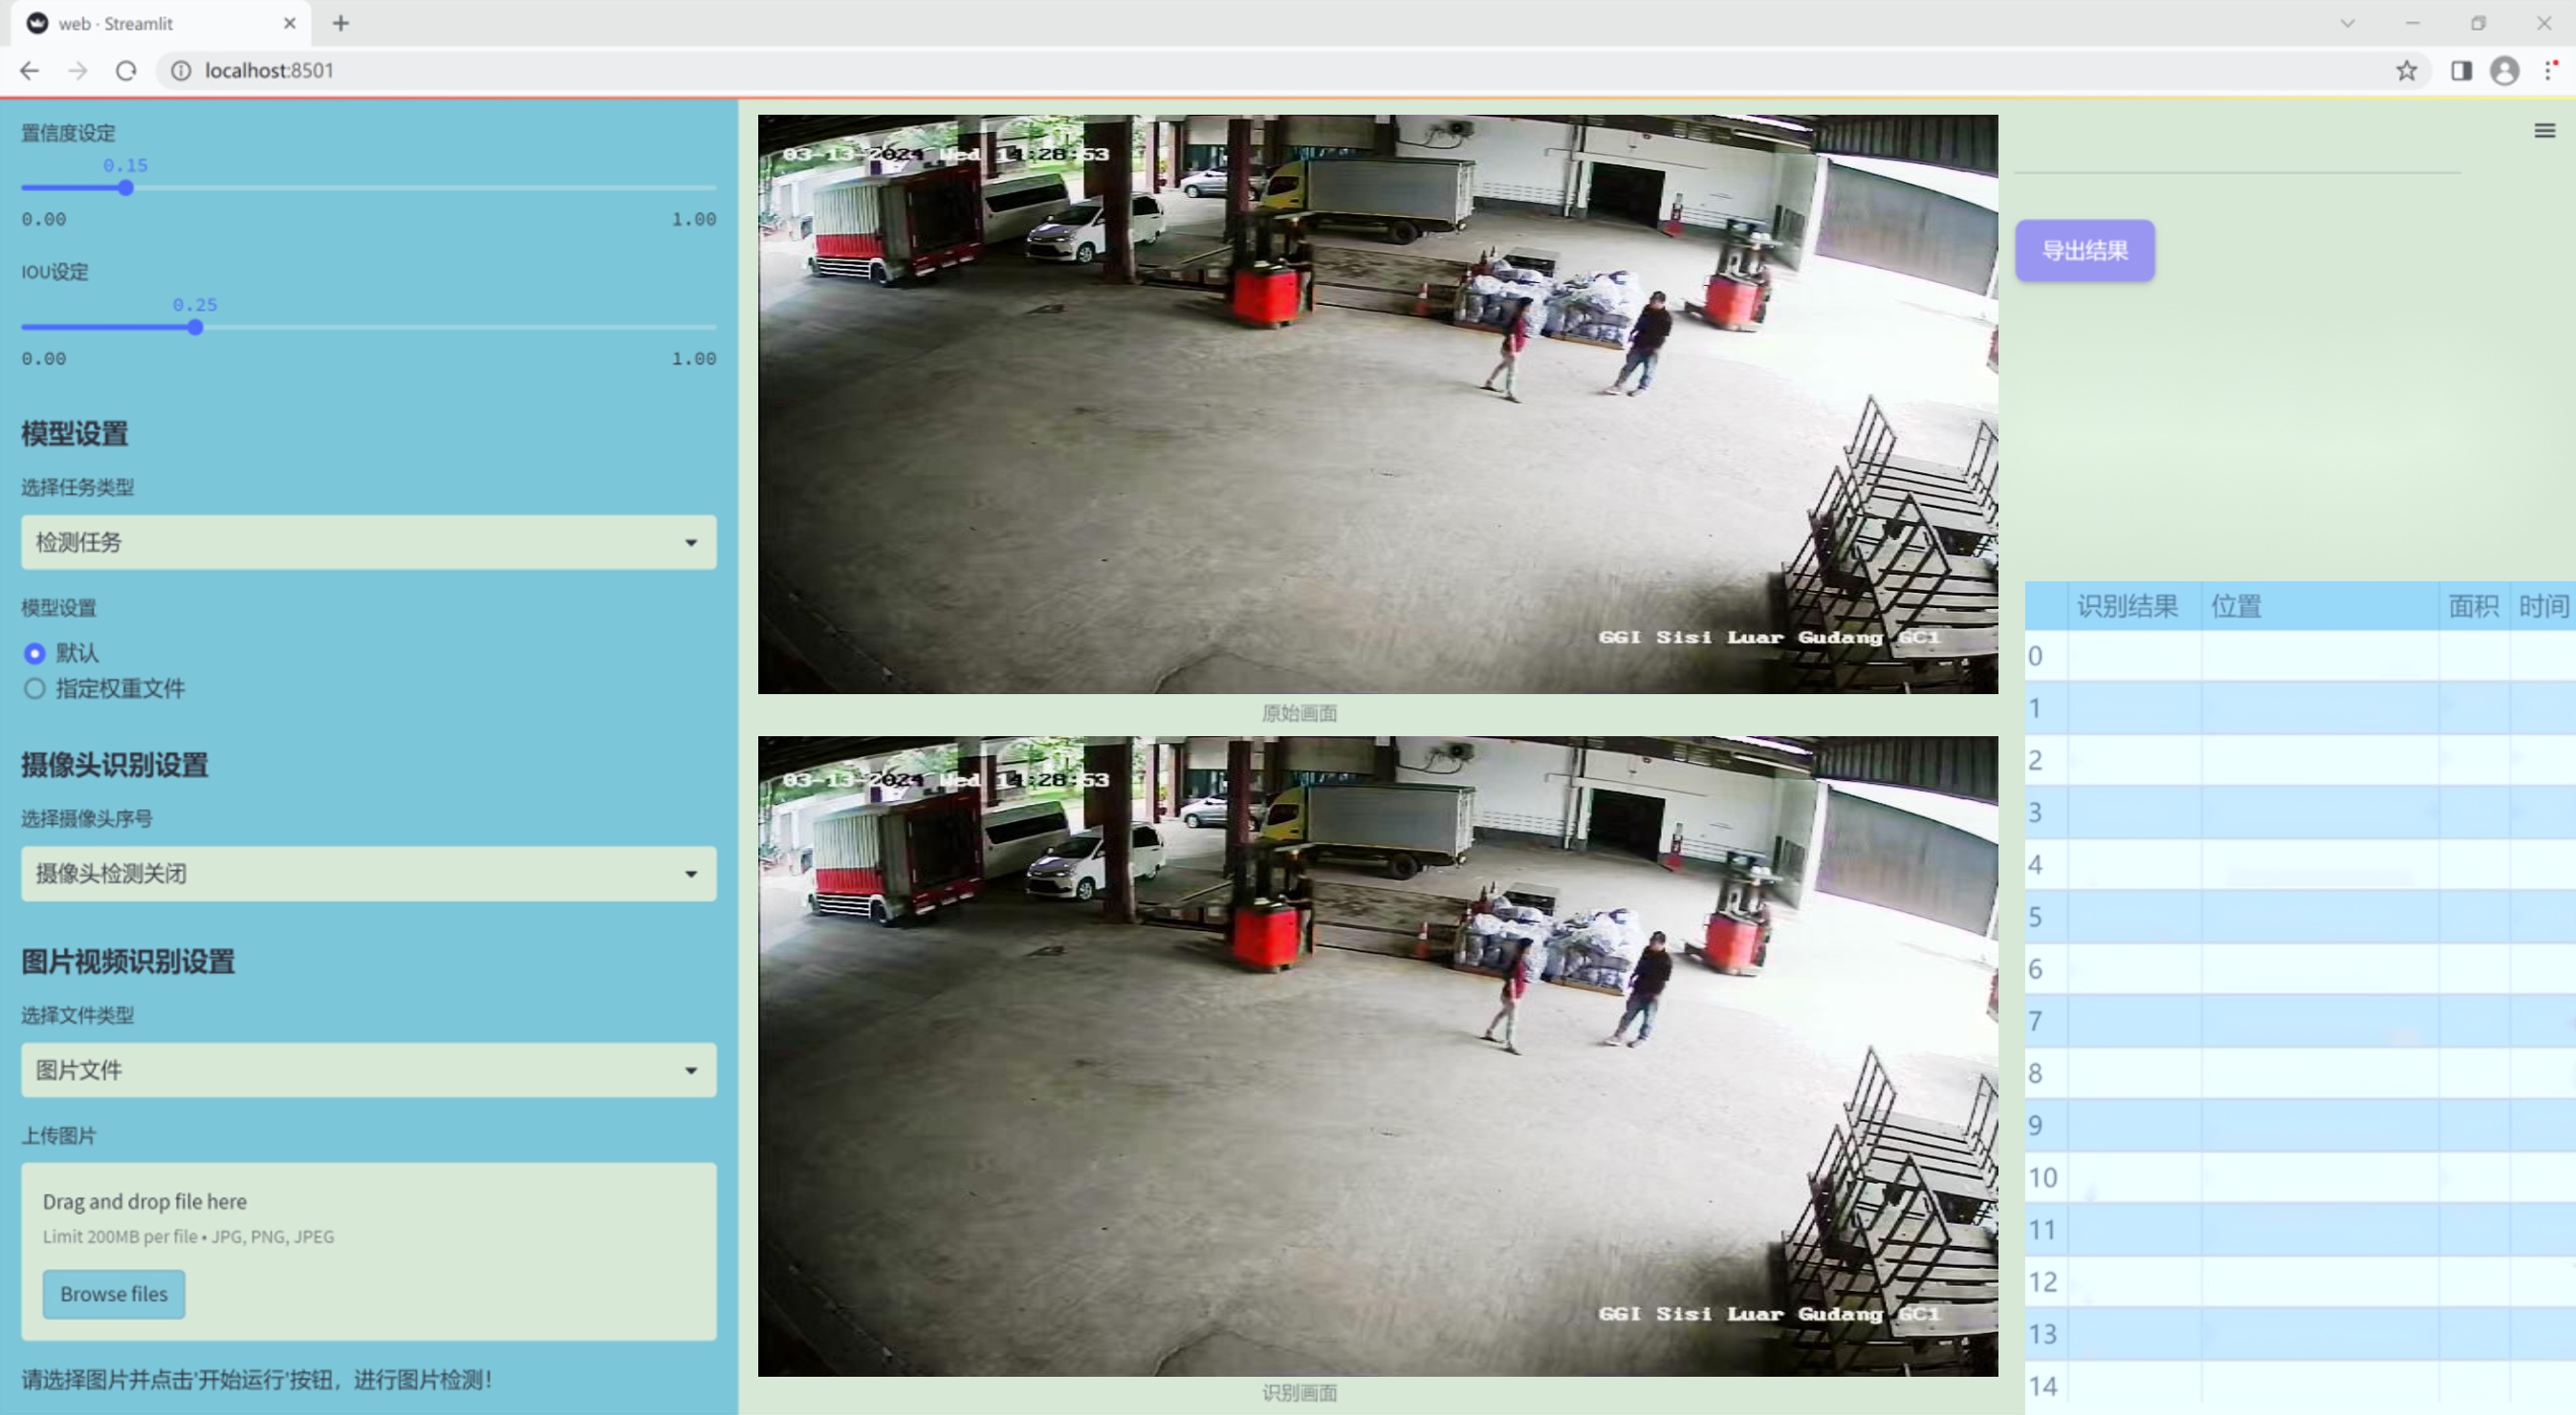This screenshot has width=2576, height=1415.
Task: Click the 面积 column header
Action: pos(2473,606)
